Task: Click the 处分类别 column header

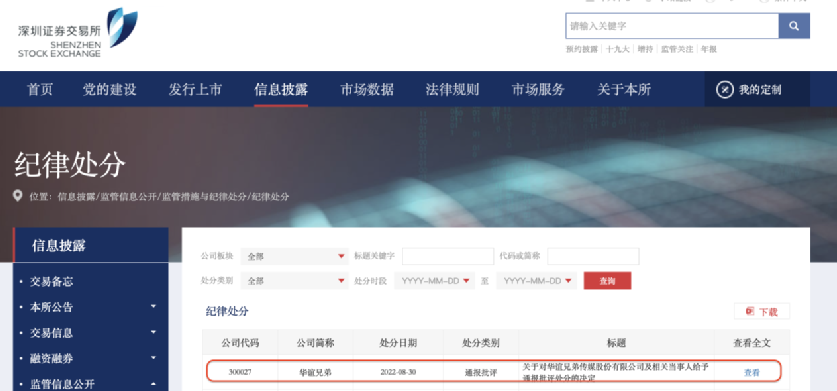Action: coord(480,343)
